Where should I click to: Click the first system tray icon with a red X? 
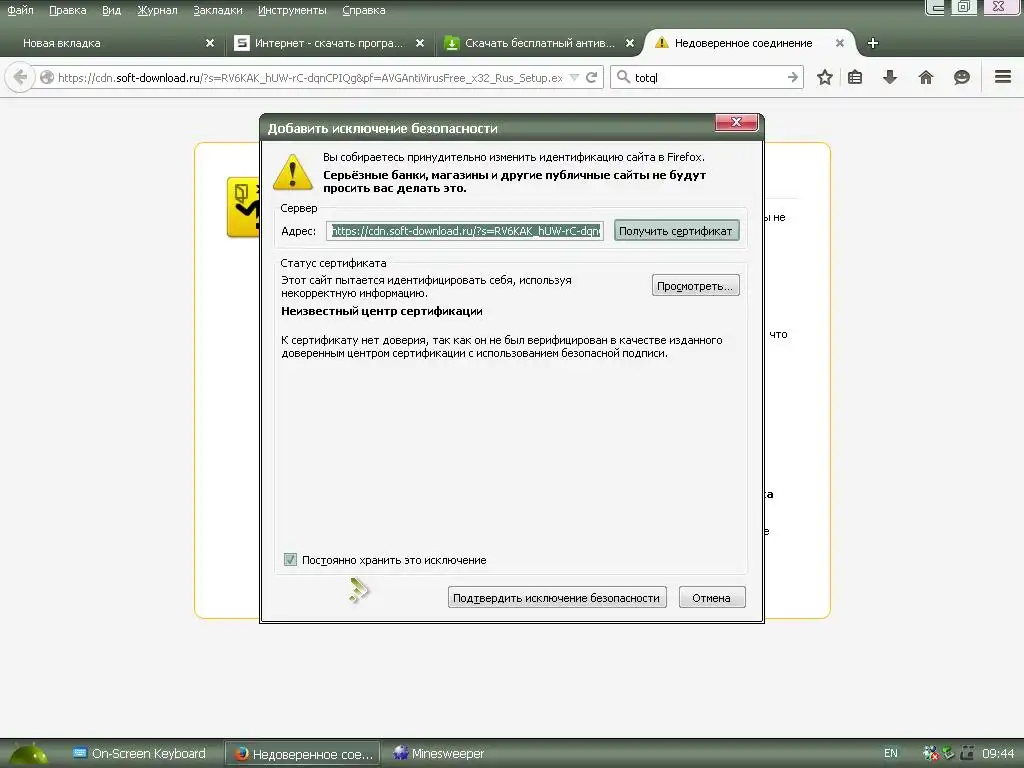click(930, 753)
